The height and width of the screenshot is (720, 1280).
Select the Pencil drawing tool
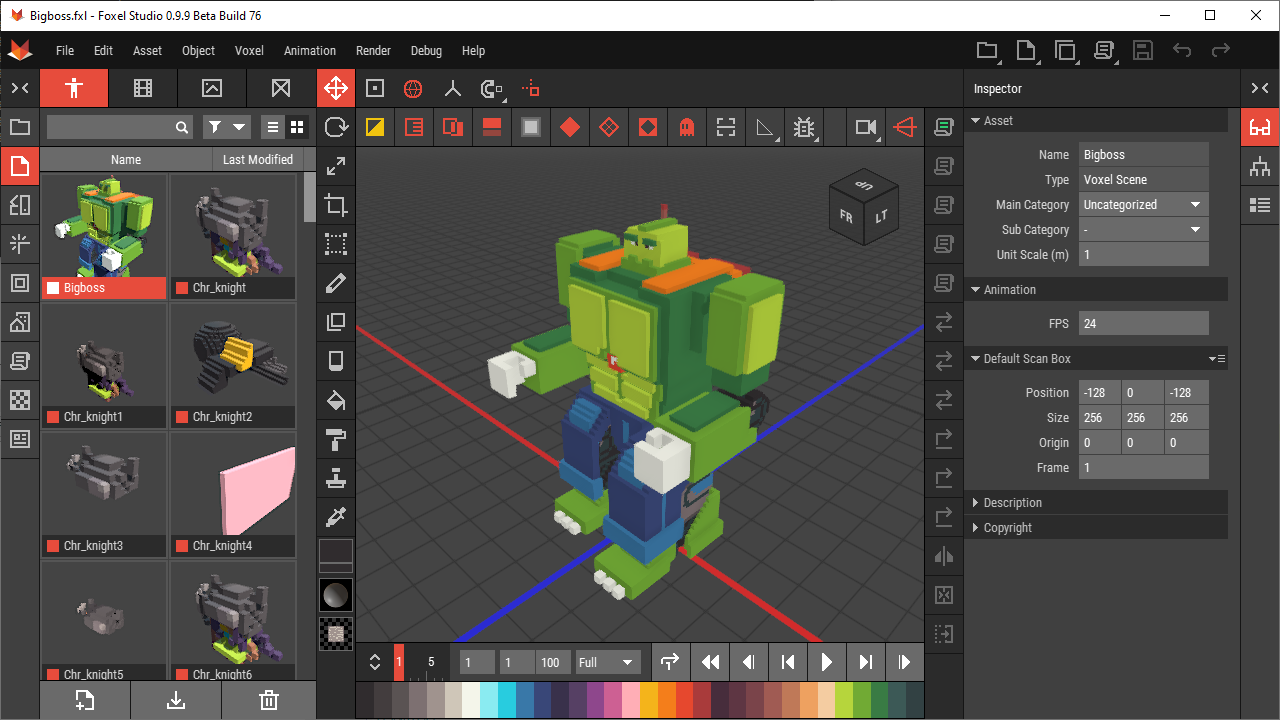[335, 283]
